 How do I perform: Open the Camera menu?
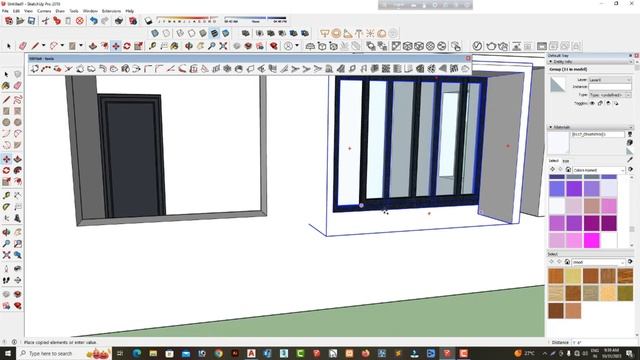click(44, 11)
